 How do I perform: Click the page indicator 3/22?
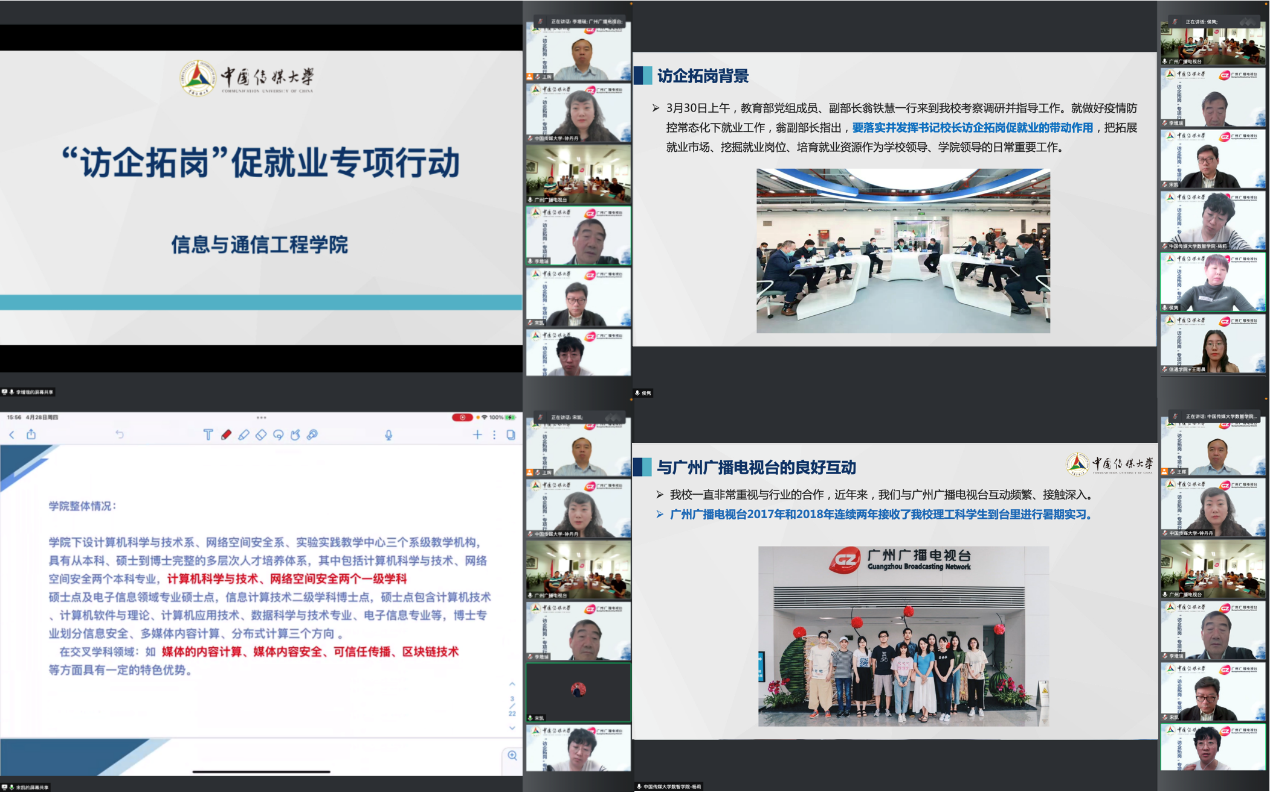pyautogui.click(x=513, y=706)
